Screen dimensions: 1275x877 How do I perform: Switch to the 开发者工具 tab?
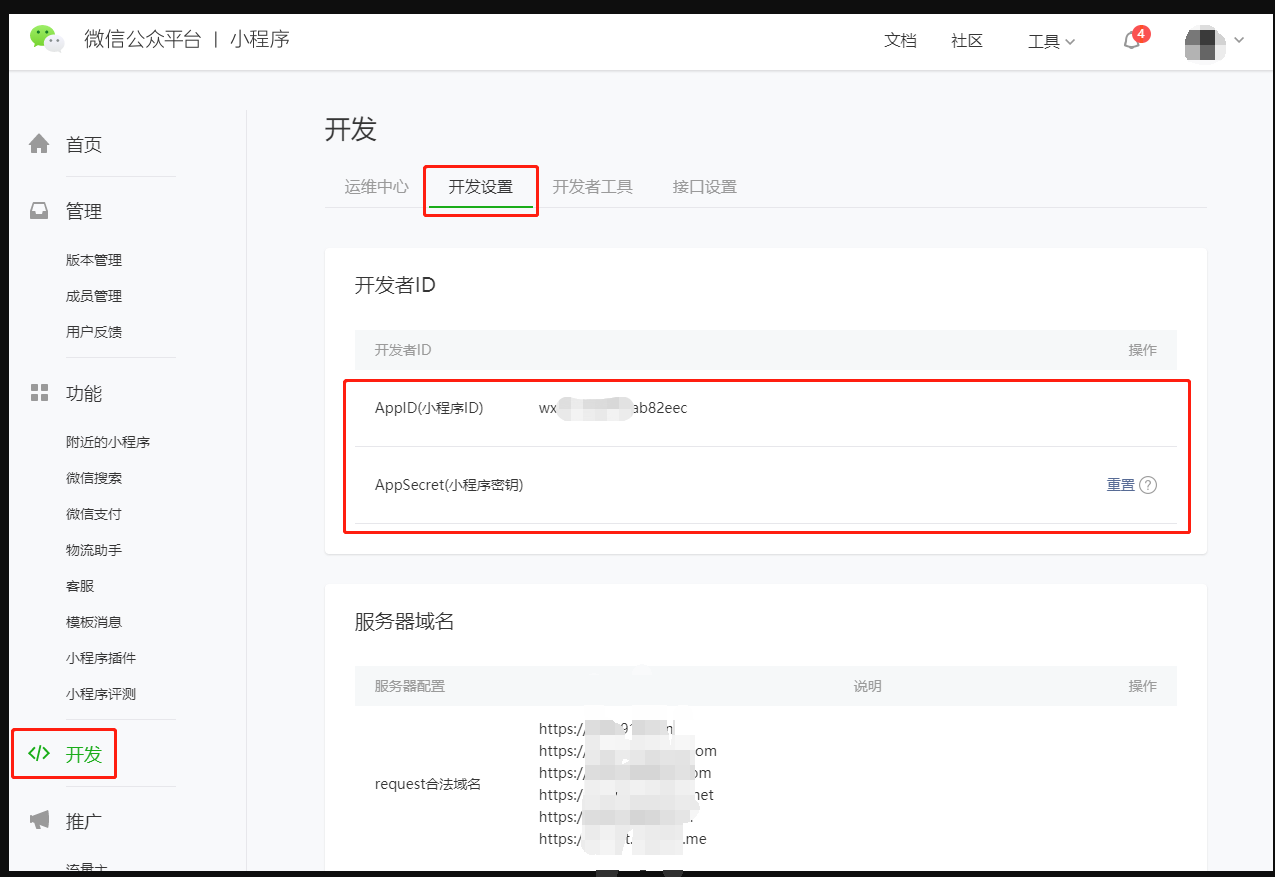click(593, 187)
